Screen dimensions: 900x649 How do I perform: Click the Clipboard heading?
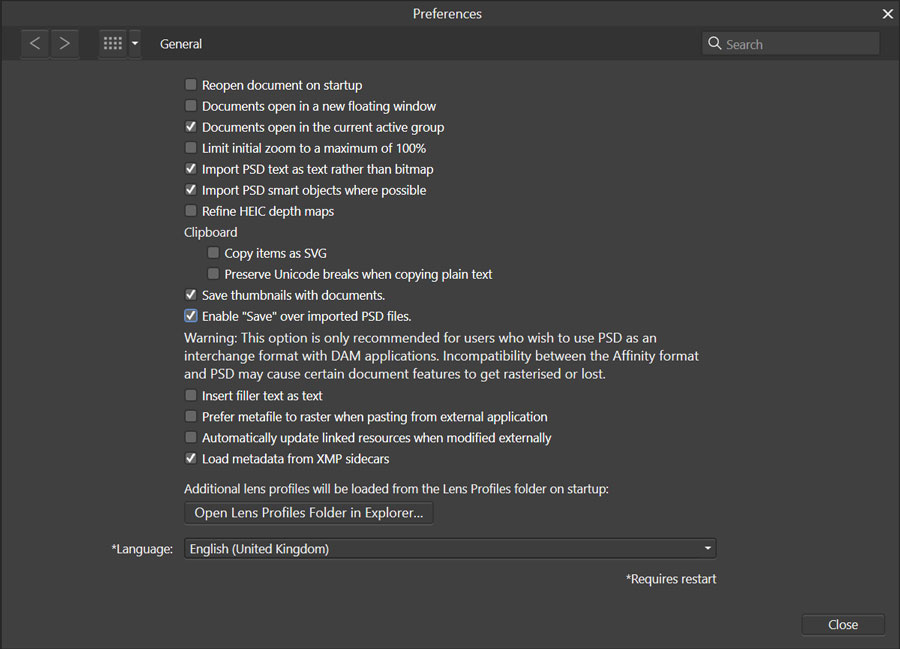click(x=211, y=232)
